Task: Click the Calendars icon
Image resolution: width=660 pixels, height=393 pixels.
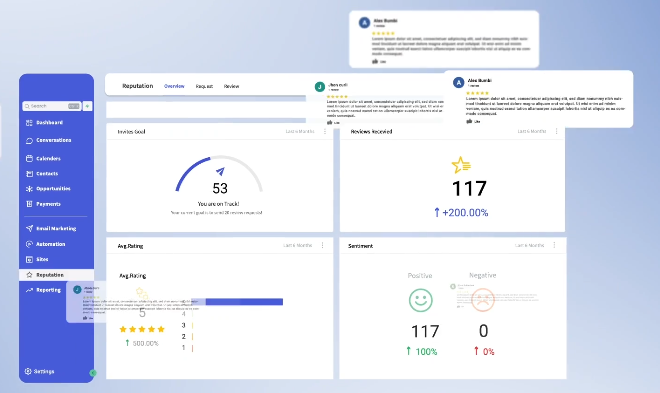Action: coord(29,159)
